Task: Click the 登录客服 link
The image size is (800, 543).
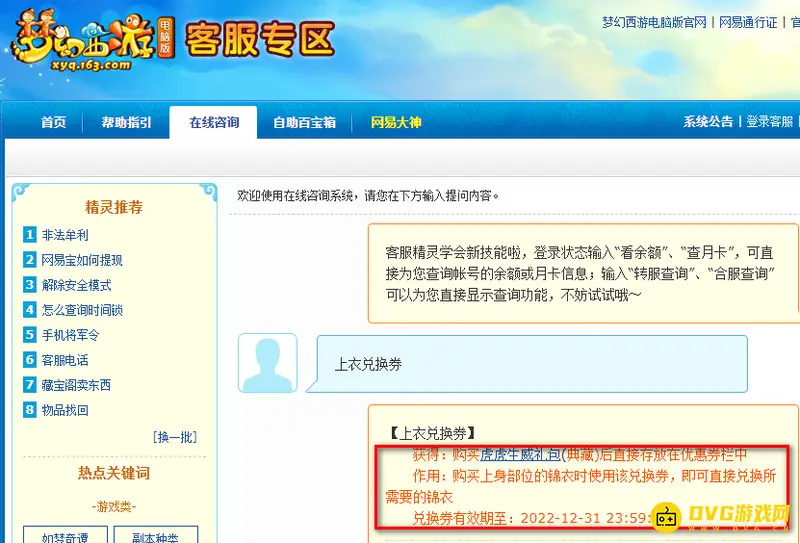Action: [x=769, y=121]
